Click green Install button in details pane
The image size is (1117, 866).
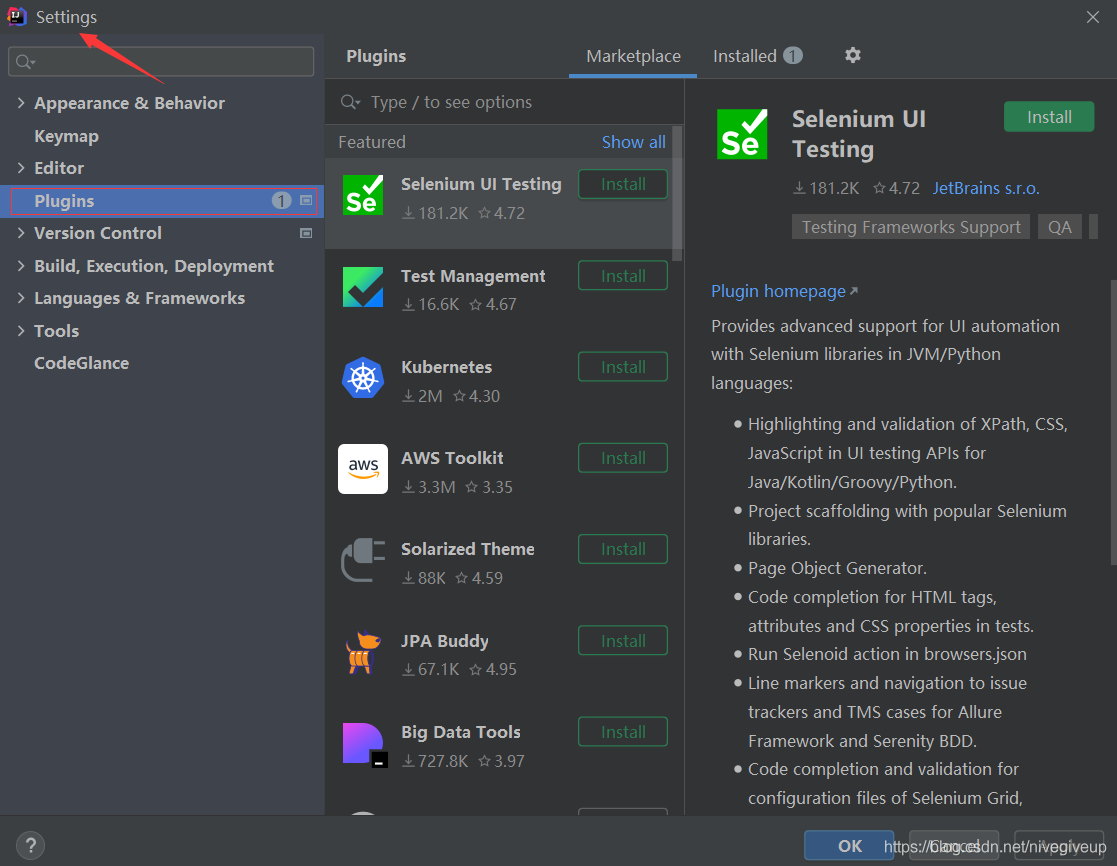(x=1049, y=117)
